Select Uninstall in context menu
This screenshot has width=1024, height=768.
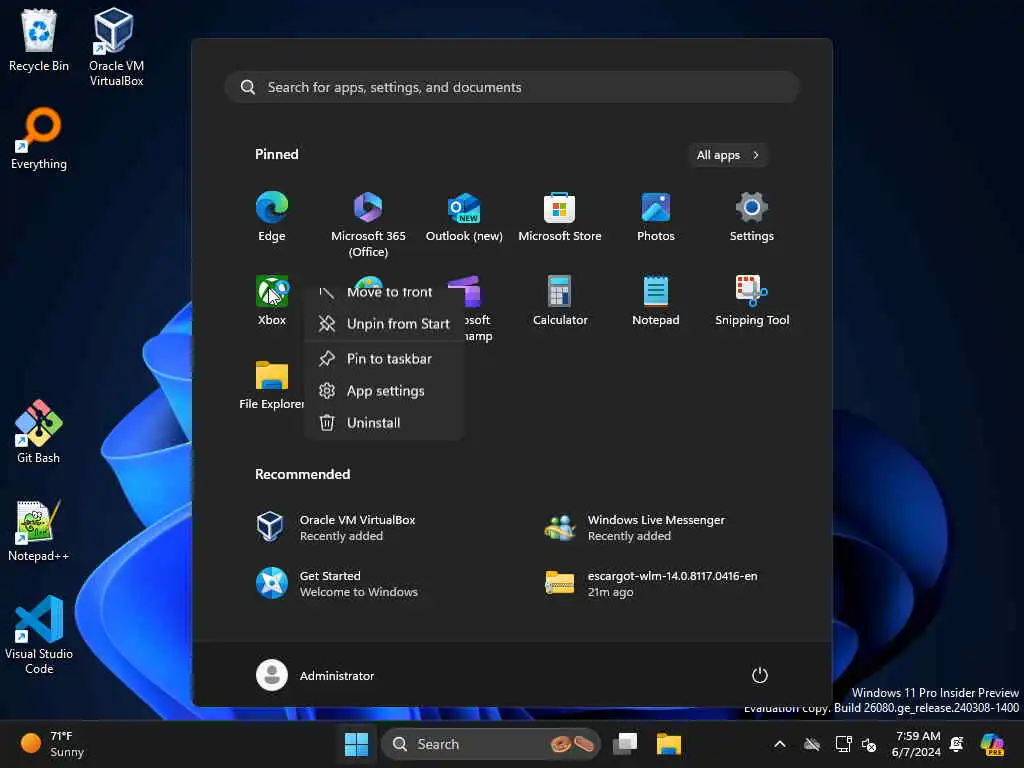coord(384,423)
